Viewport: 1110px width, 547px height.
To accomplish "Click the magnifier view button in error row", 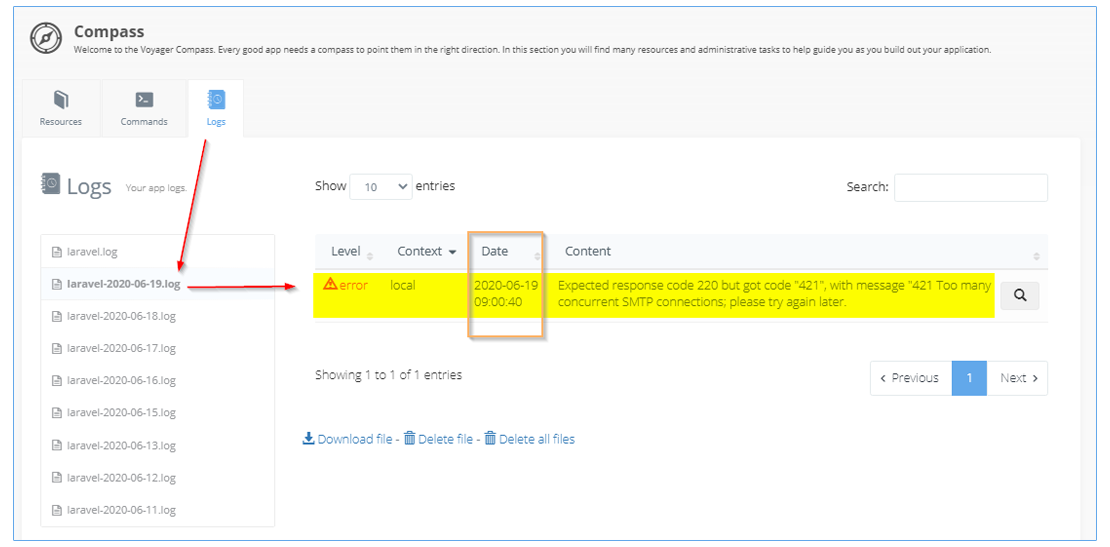I will click(1019, 296).
